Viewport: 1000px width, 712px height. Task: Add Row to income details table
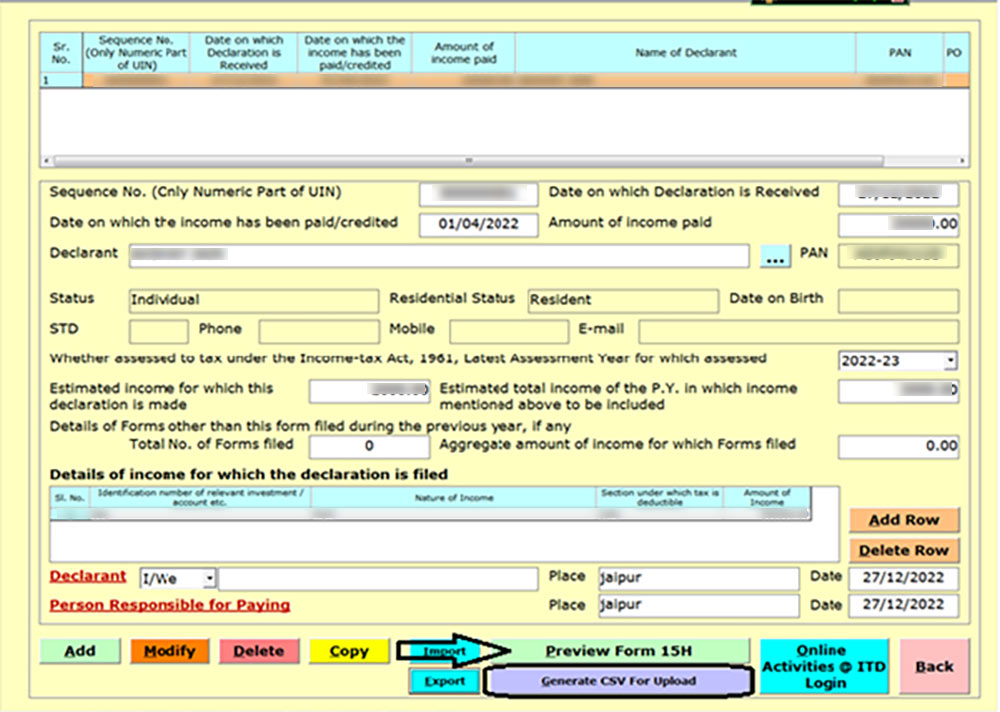pos(903,520)
